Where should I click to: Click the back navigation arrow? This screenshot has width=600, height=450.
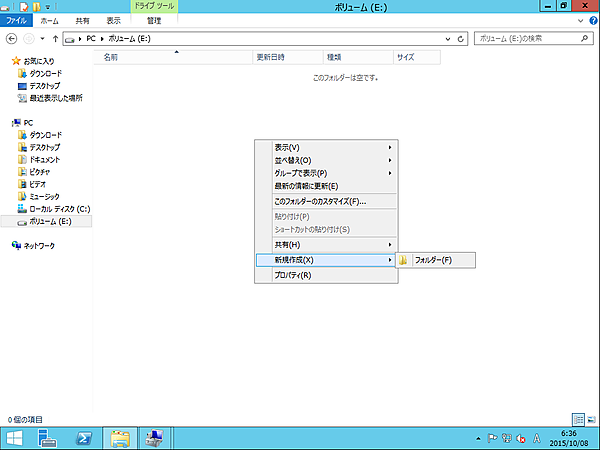[11, 39]
